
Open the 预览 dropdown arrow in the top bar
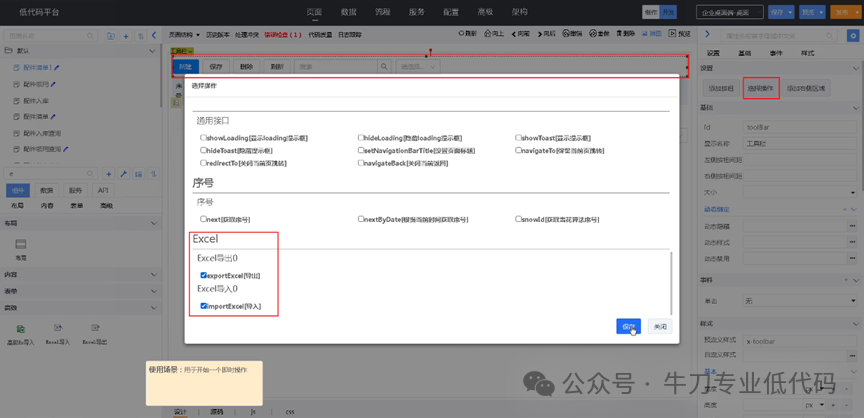pyautogui.click(x=822, y=12)
